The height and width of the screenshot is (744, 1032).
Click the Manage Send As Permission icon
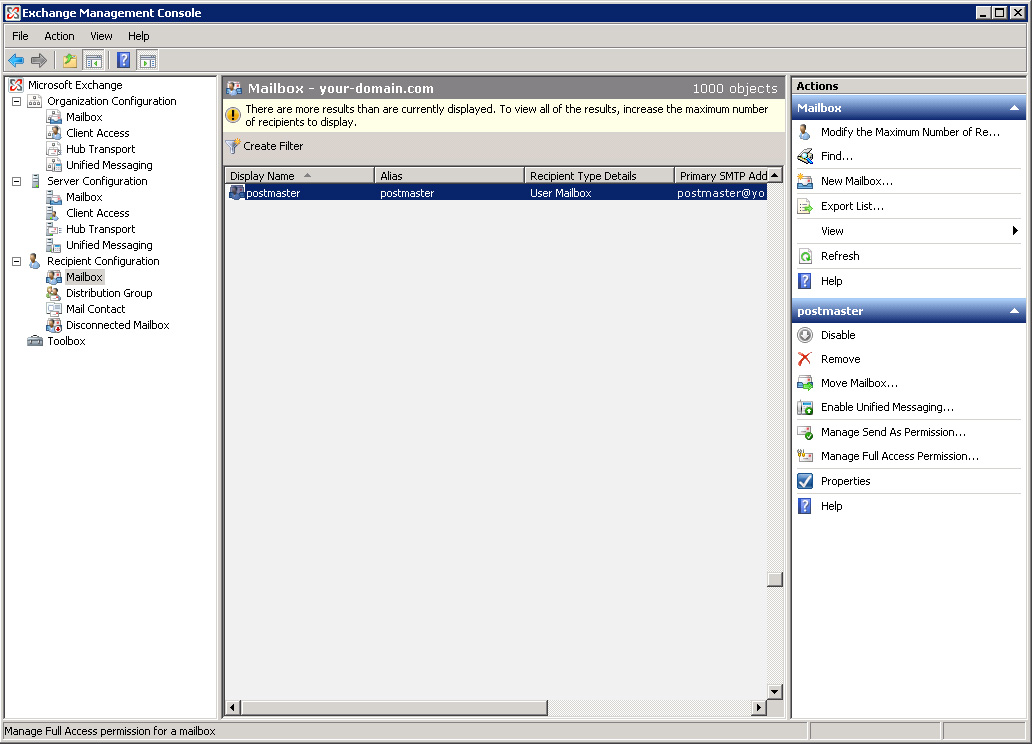point(805,433)
